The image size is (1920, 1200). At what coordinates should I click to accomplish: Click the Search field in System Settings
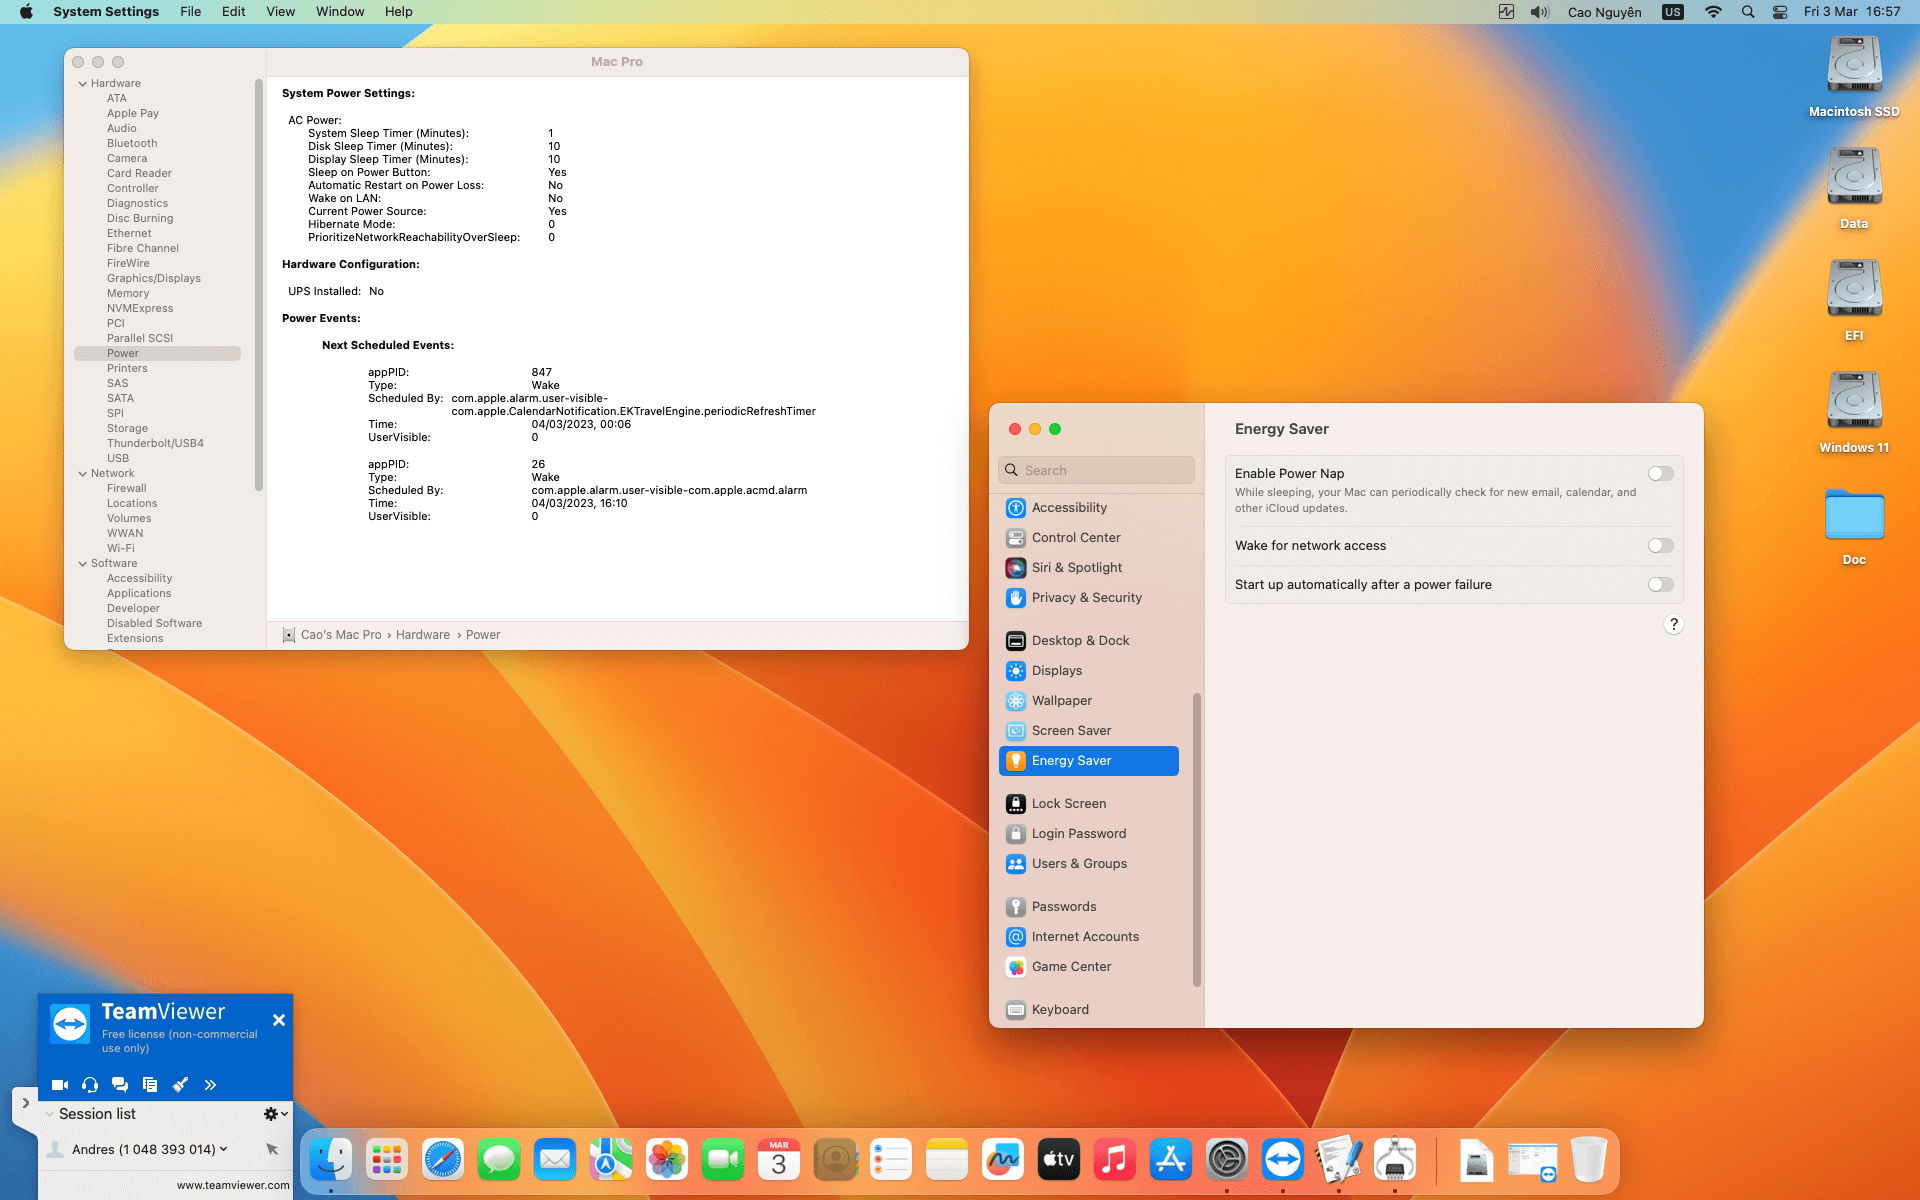click(x=1096, y=471)
